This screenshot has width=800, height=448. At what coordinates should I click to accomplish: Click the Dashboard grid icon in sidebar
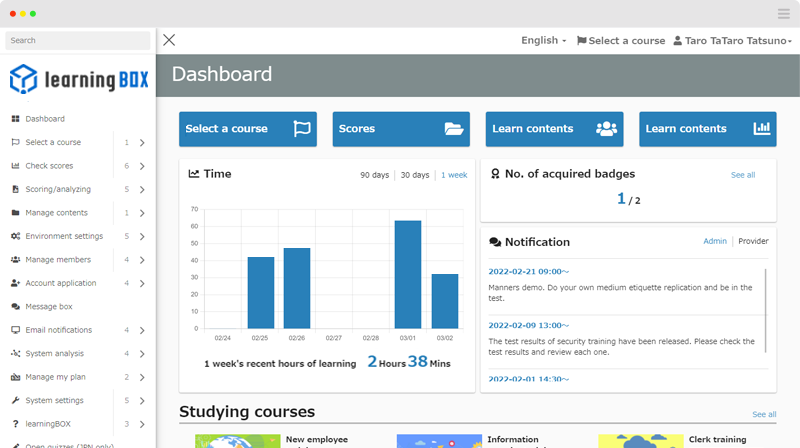click(15, 119)
